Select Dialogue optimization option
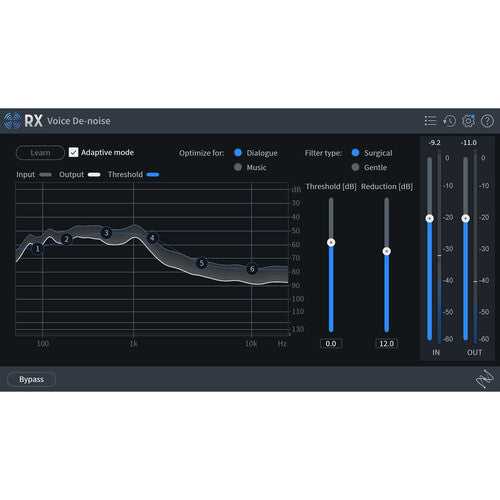 tap(238, 153)
